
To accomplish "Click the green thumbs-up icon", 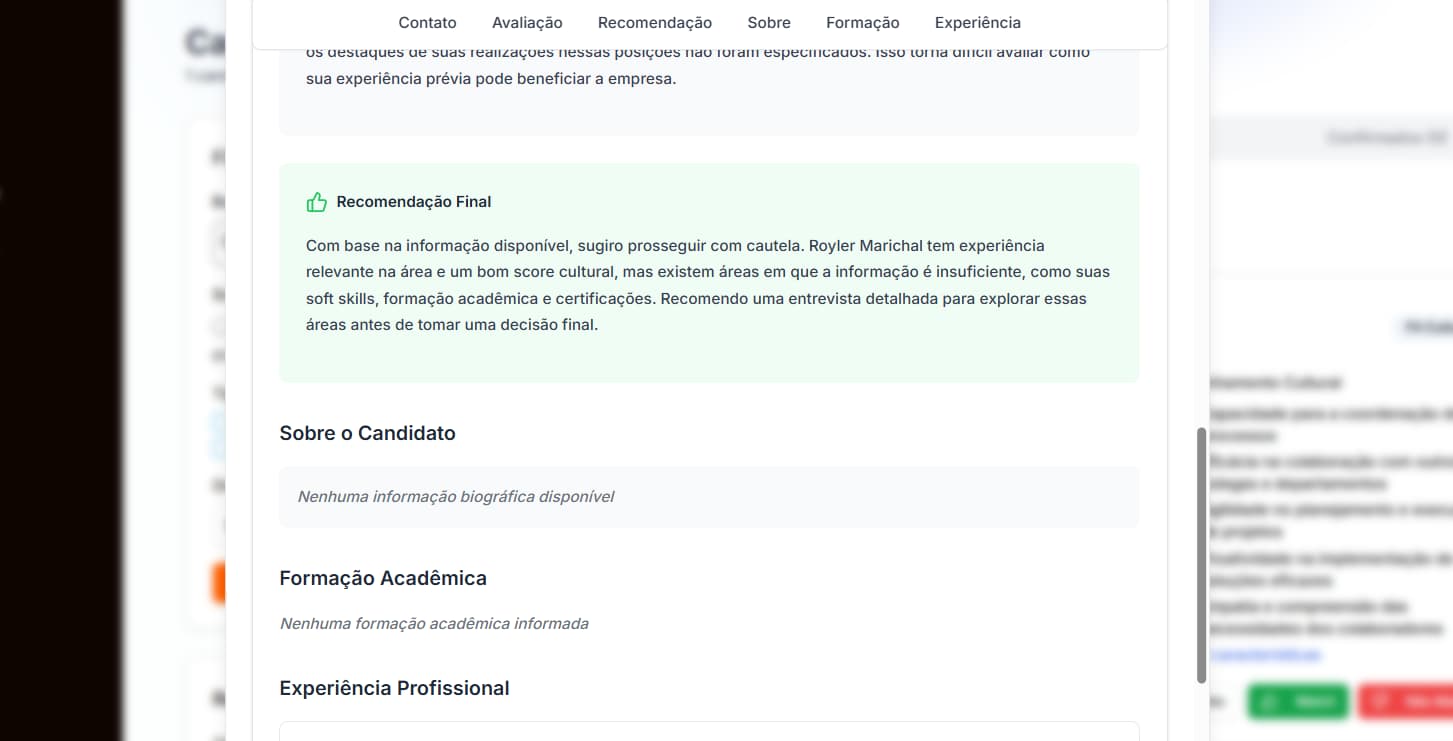I will pyautogui.click(x=317, y=202).
